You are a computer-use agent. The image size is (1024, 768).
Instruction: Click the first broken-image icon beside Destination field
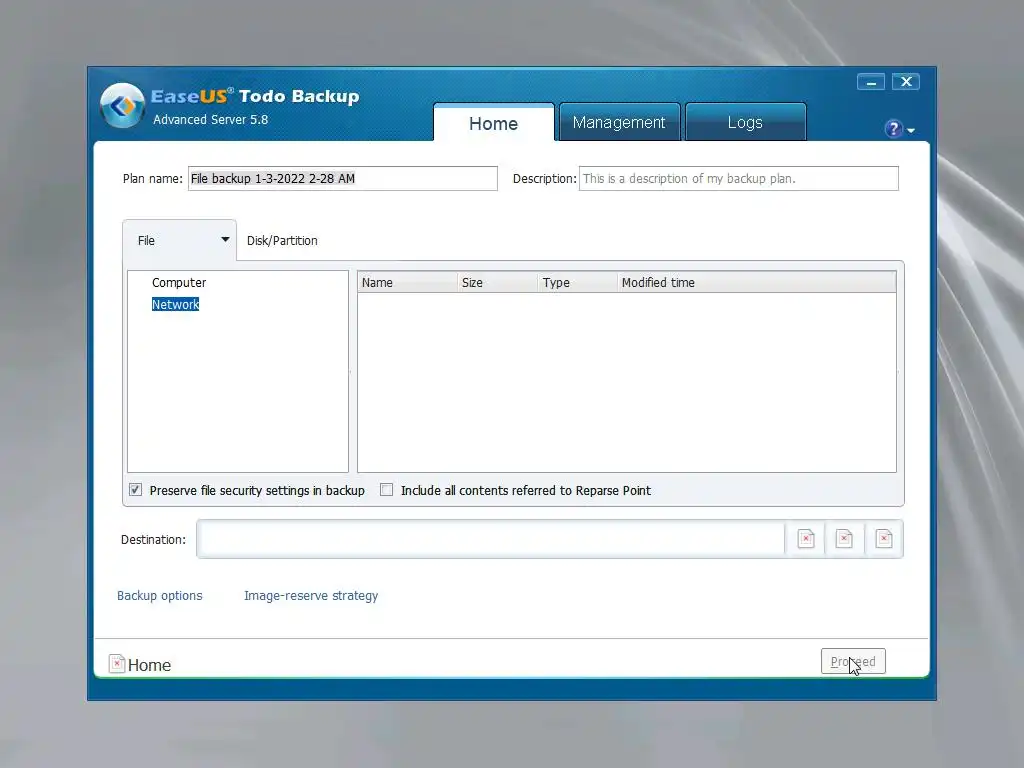(x=806, y=539)
